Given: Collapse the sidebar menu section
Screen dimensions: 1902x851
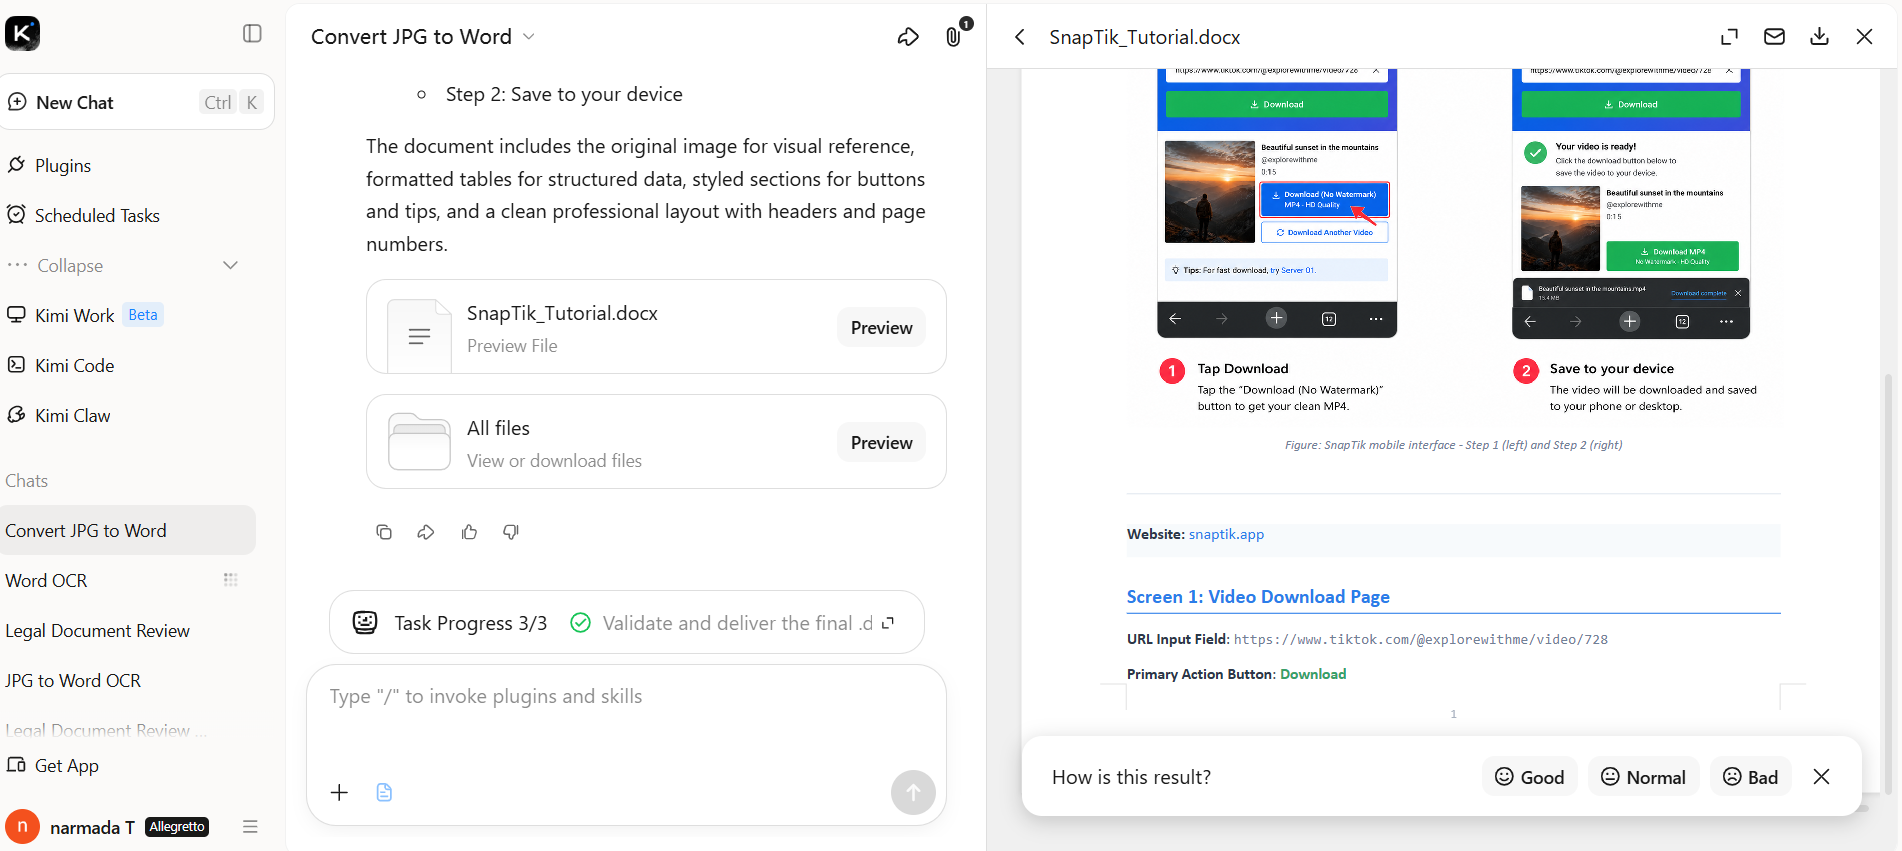Looking at the screenshot, I should click(x=123, y=265).
